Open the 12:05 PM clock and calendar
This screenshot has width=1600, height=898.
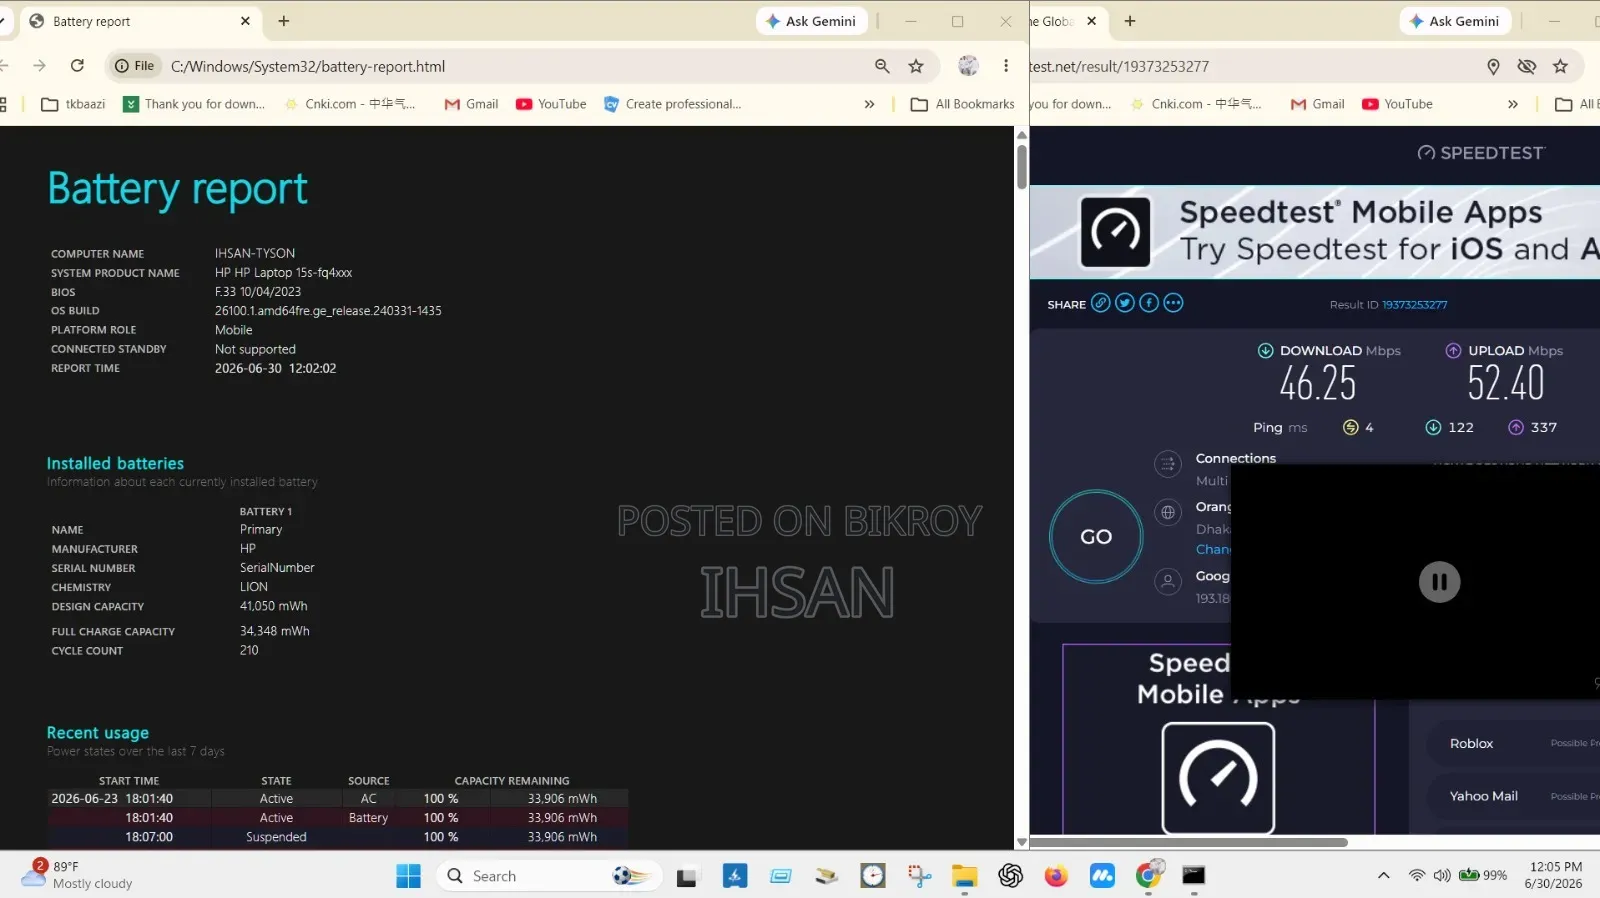1555,875
